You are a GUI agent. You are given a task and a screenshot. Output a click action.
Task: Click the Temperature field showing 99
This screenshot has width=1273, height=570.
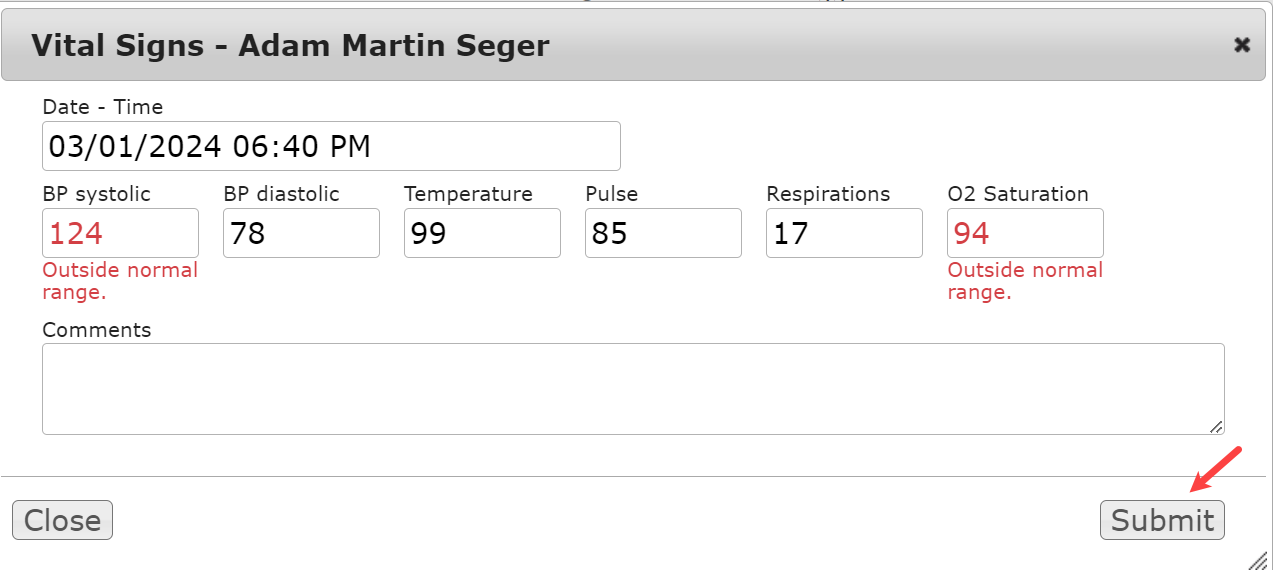click(x=482, y=233)
